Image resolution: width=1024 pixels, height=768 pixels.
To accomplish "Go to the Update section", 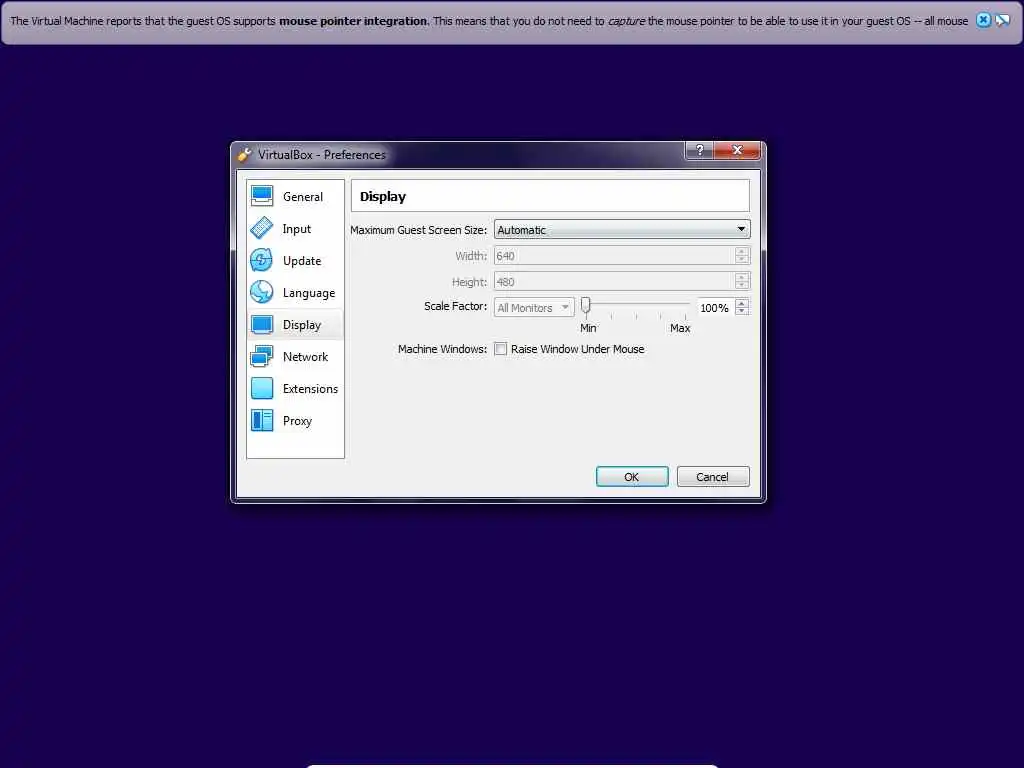I will pos(295,260).
